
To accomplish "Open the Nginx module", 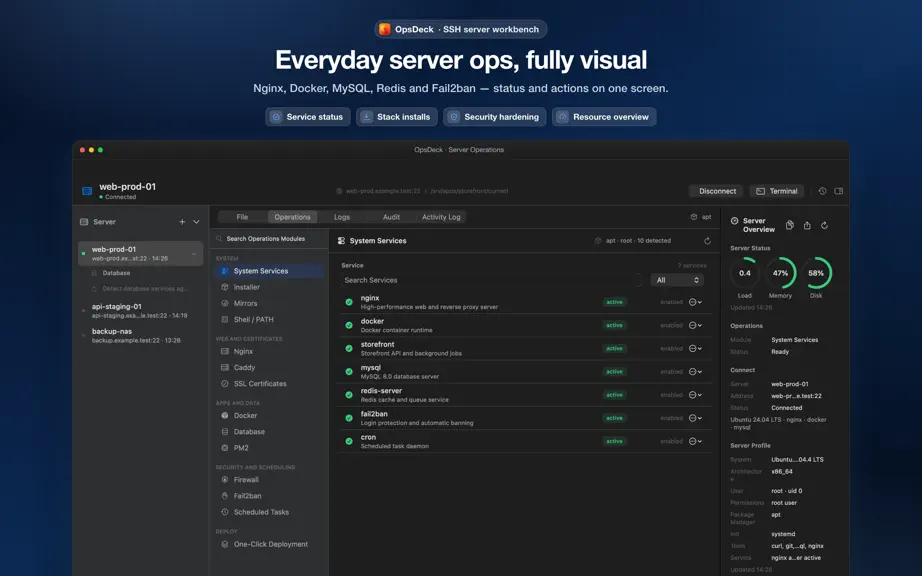I will click(x=269, y=351).
